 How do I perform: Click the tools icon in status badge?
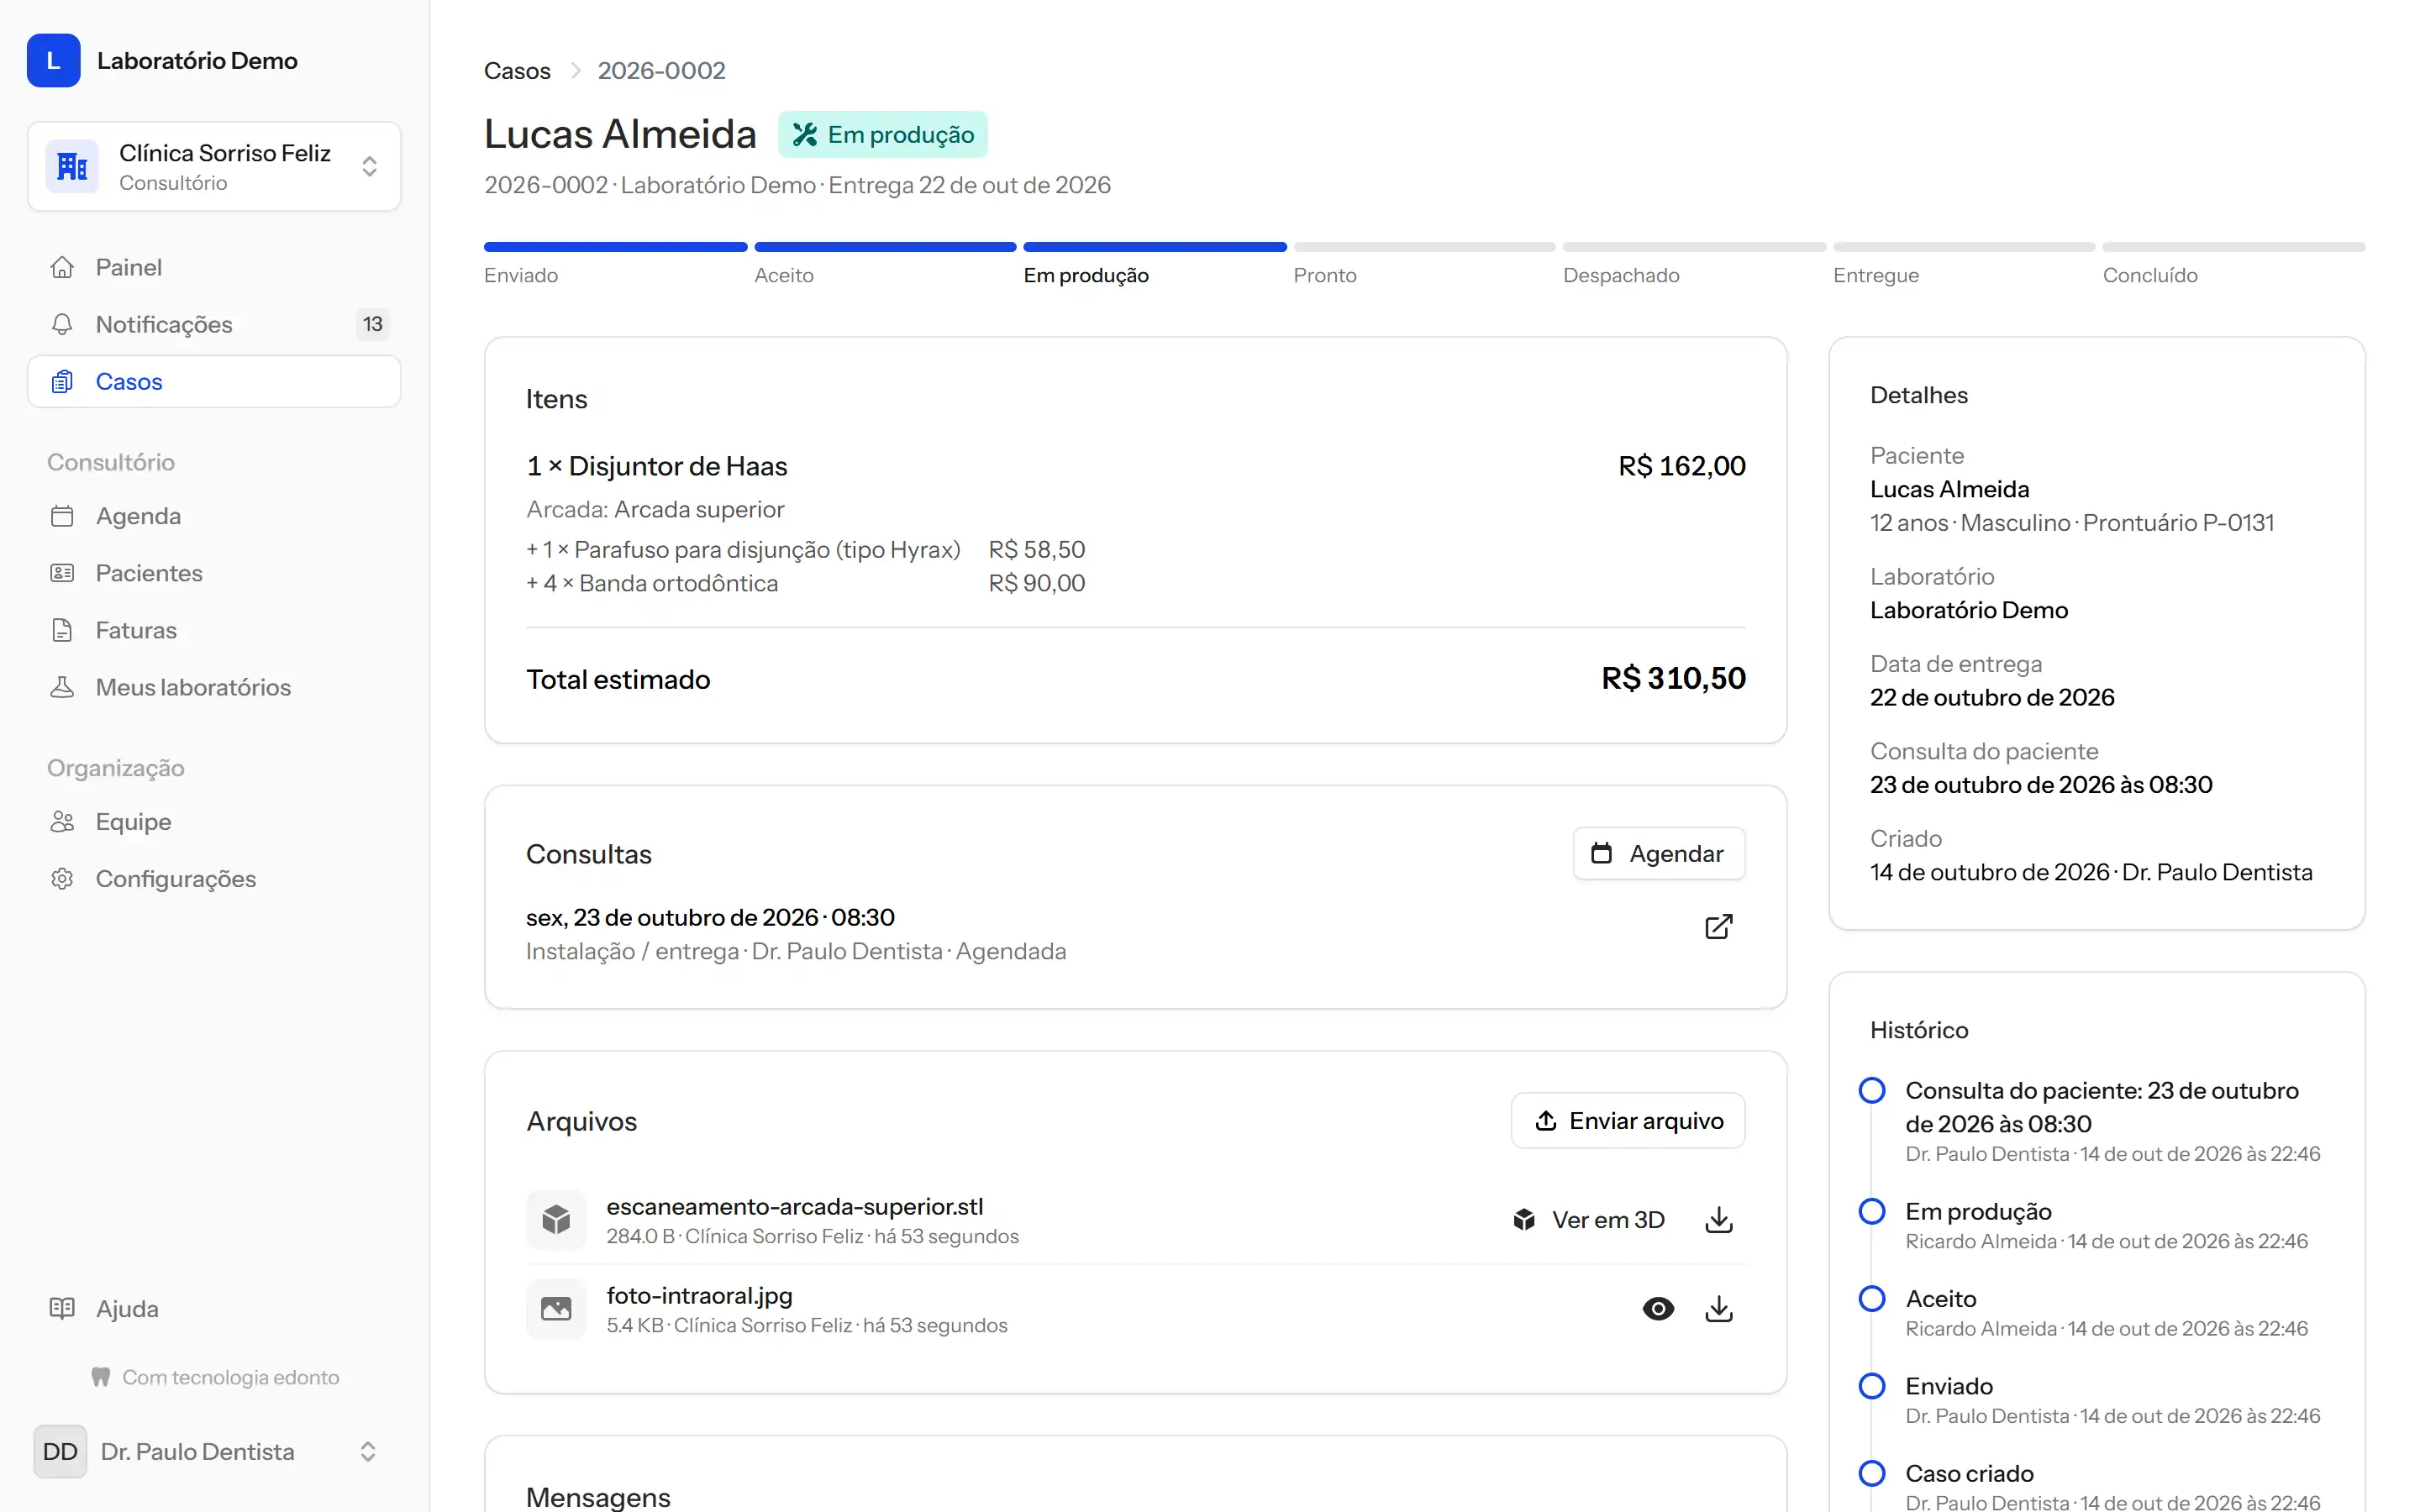(805, 134)
